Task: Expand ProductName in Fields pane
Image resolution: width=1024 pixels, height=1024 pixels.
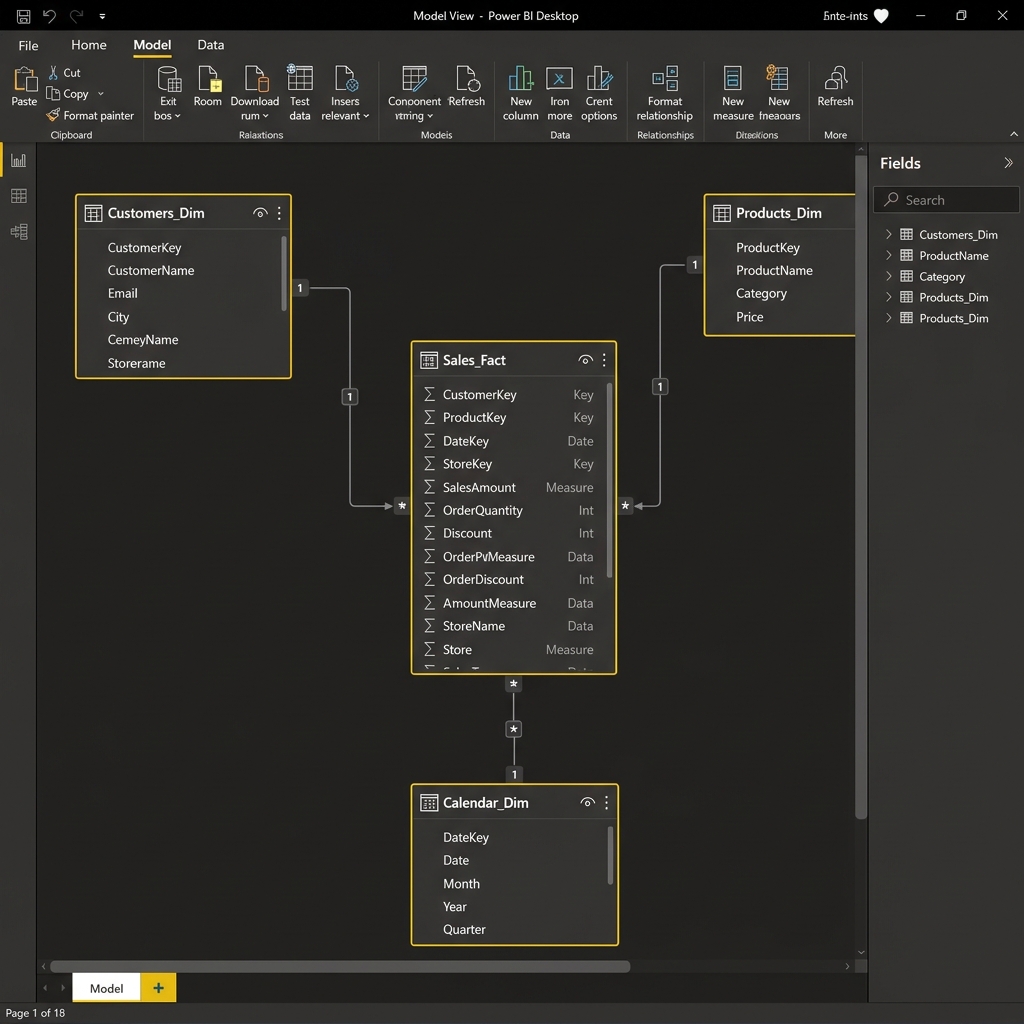Action: click(x=889, y=255)
